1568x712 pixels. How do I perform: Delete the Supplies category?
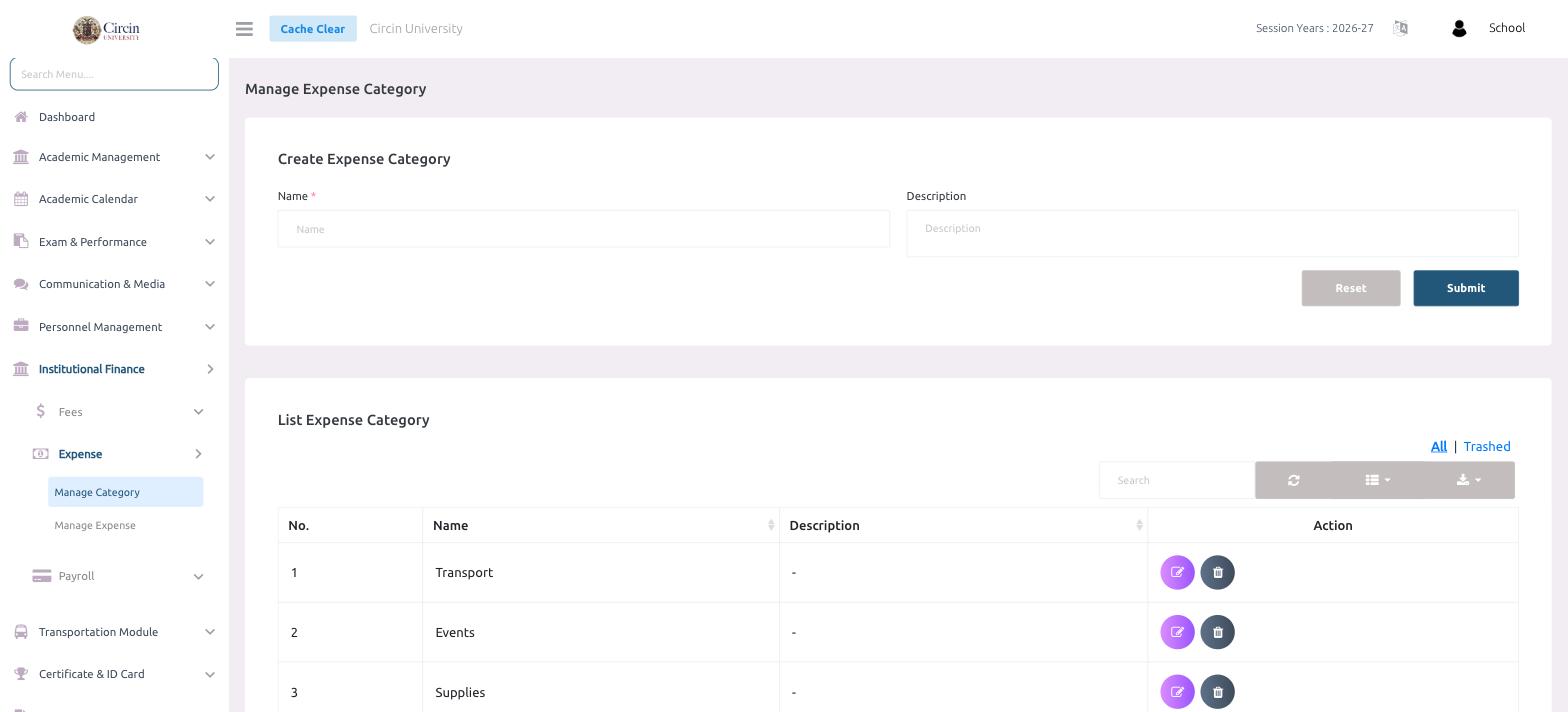tap(1218, 692)
